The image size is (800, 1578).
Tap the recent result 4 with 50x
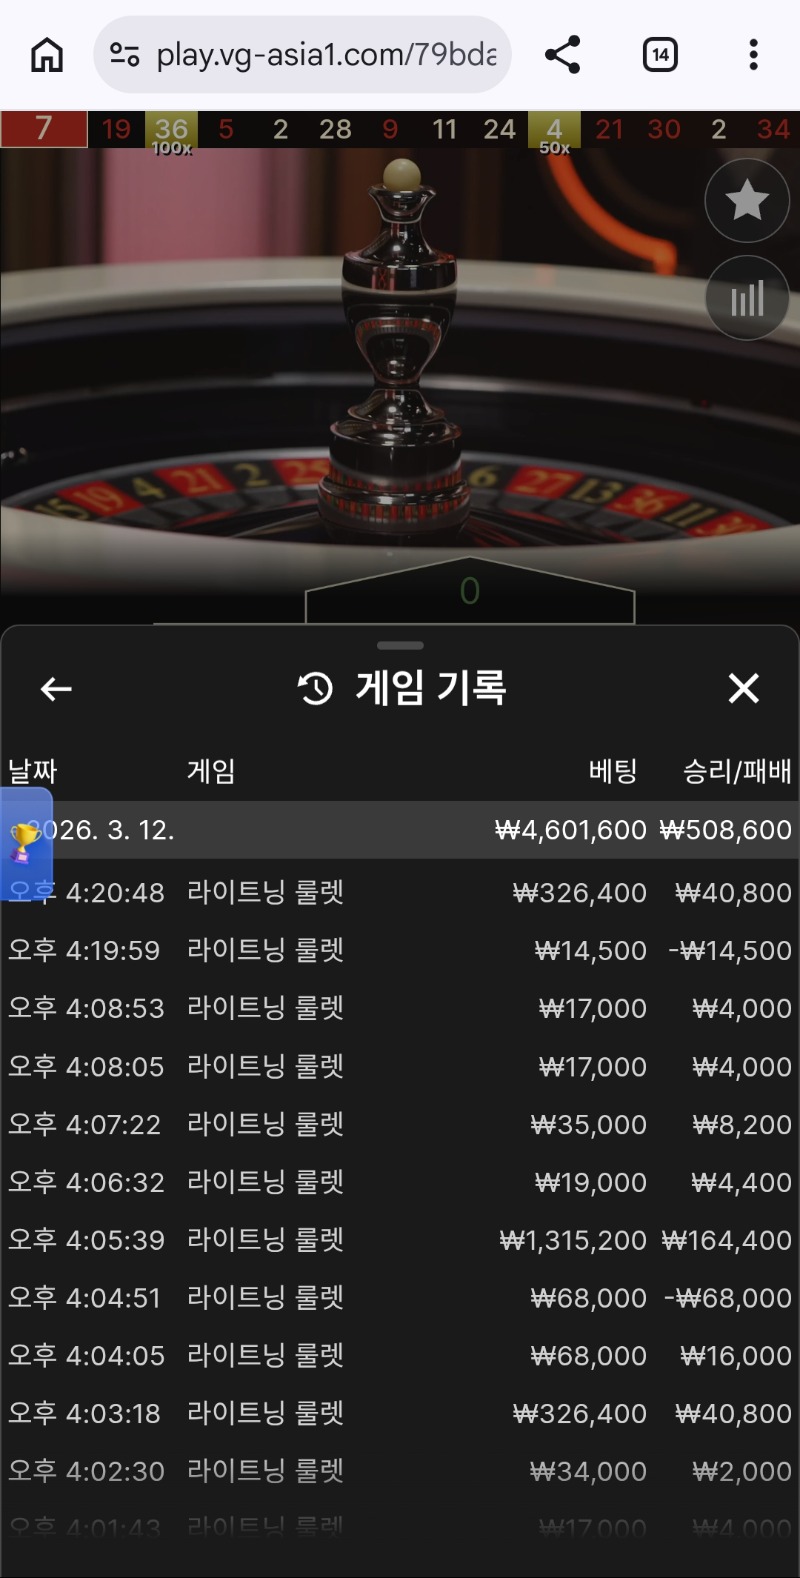coord(554,133)
